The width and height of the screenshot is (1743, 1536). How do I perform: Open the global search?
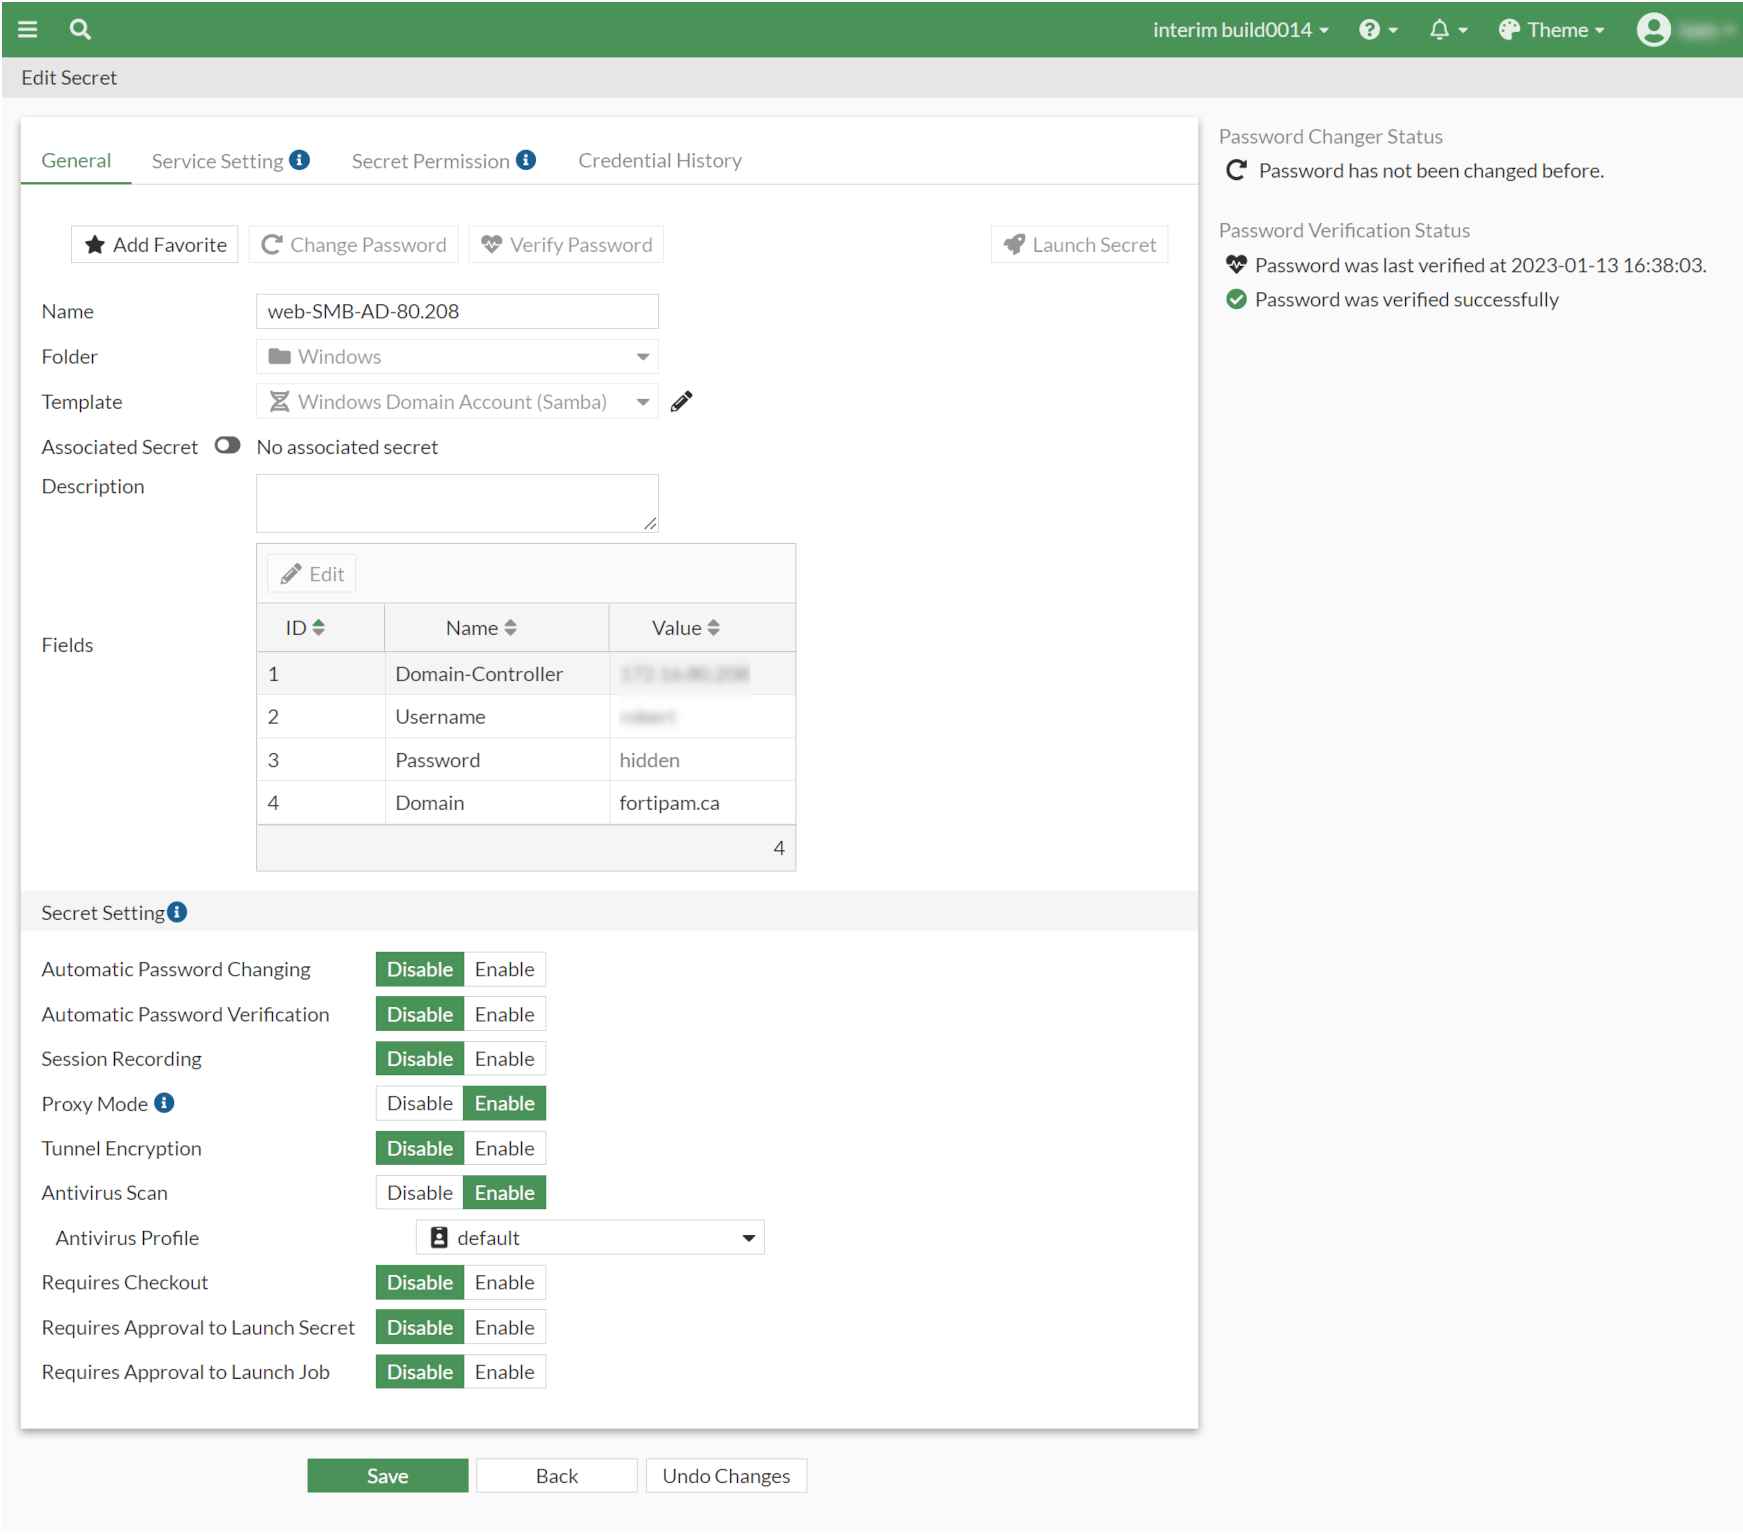pyautogui.click(x=79, y=29)
